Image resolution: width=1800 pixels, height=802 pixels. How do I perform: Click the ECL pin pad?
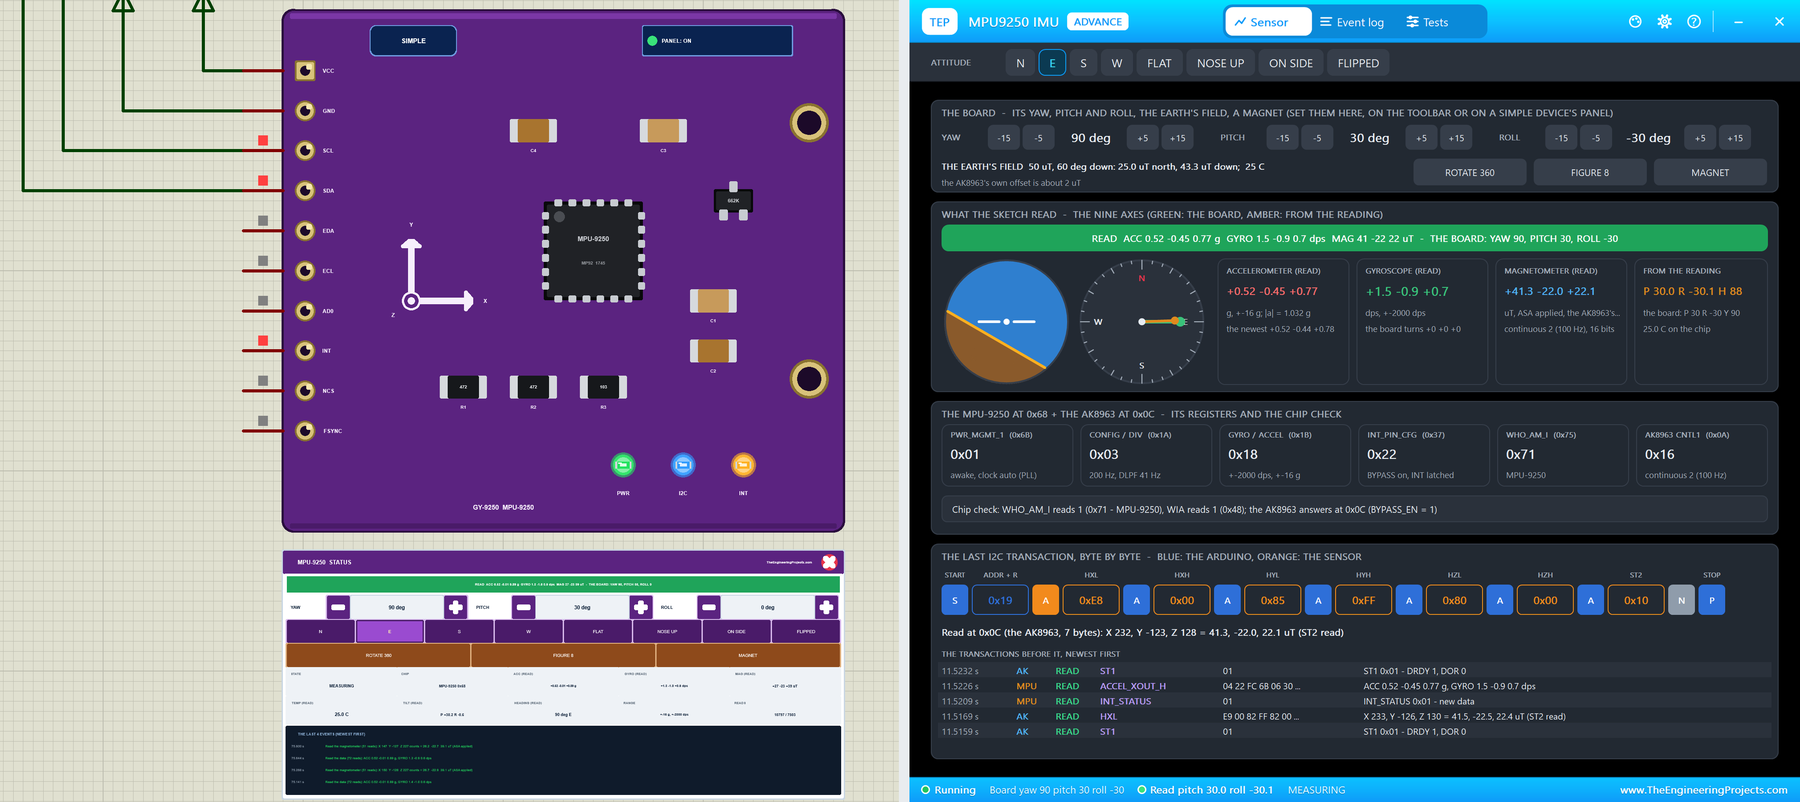(x=305, y=270)
